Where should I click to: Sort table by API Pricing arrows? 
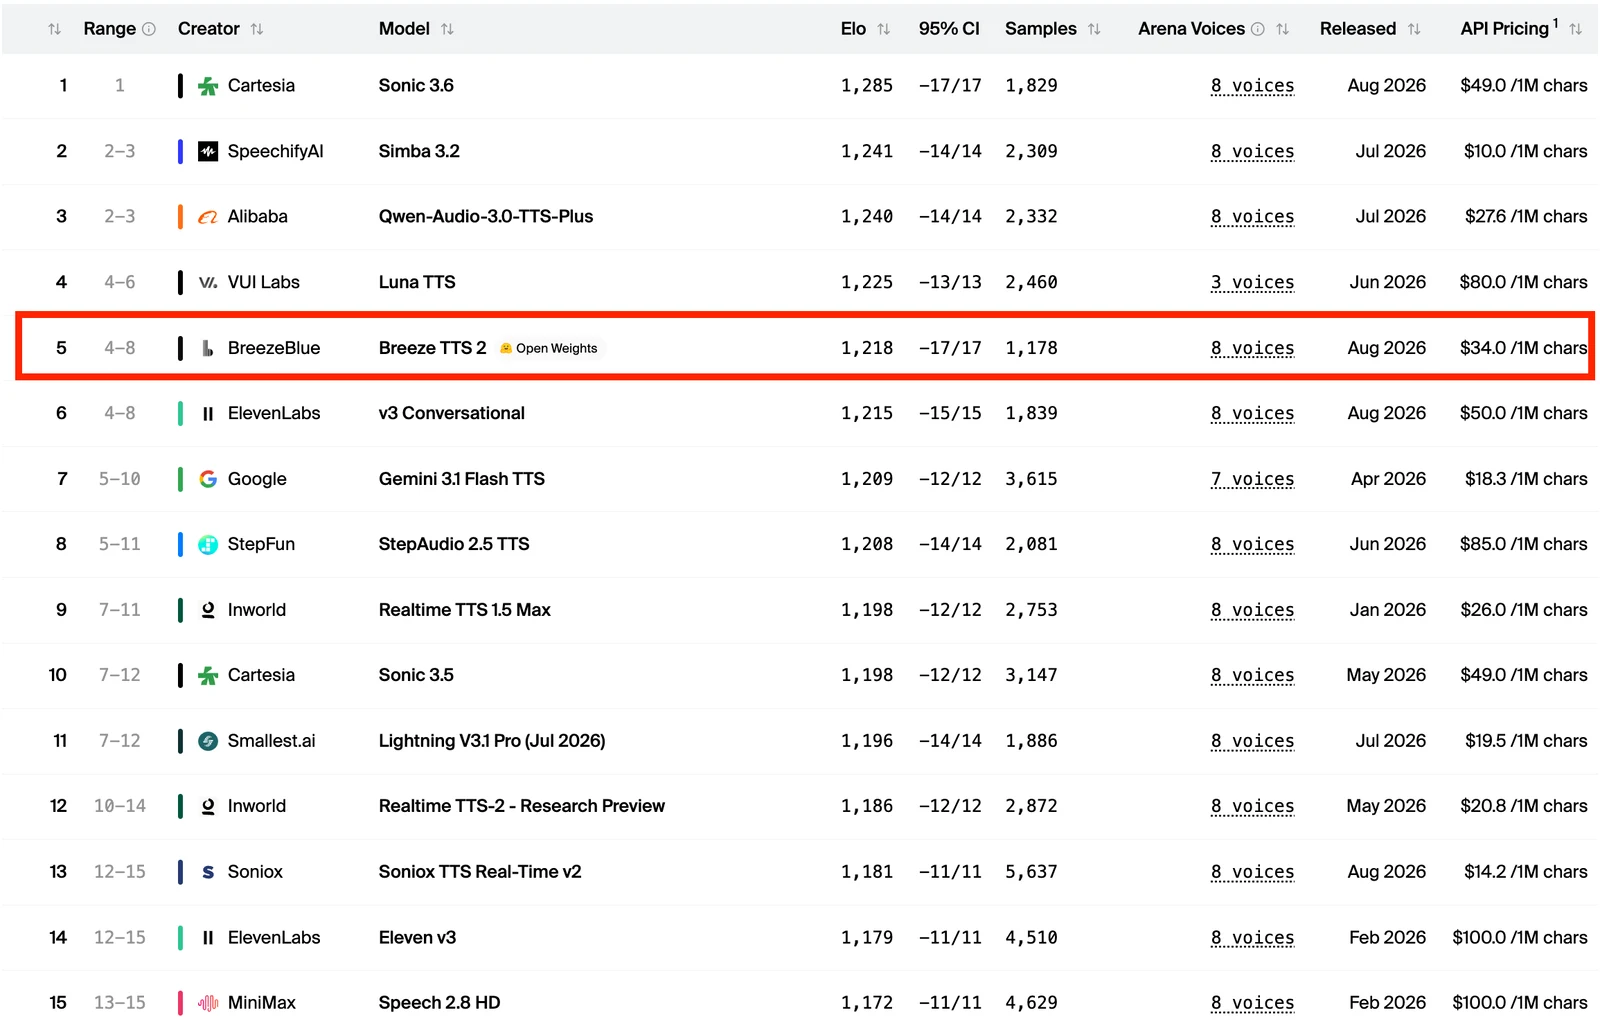(x=1575, y=29)
